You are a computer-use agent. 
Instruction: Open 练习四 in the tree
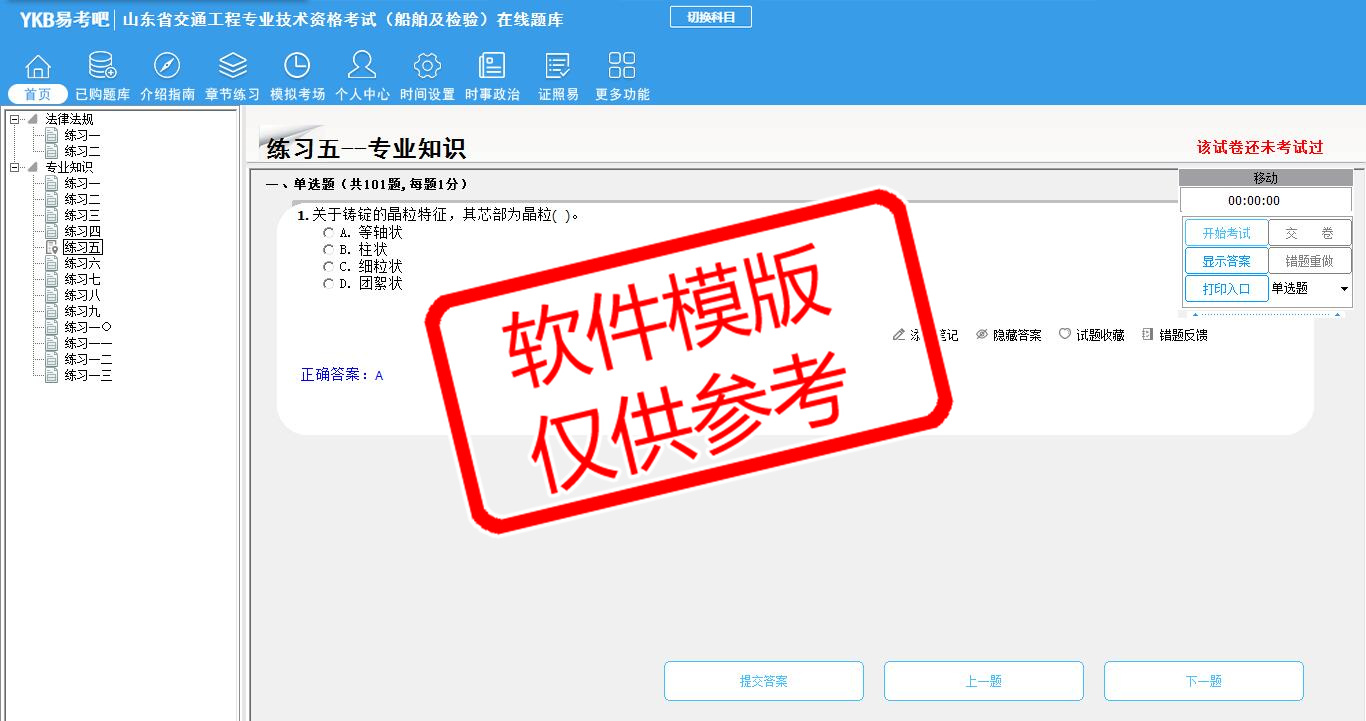pyautogui.click(x=82, y=231)
